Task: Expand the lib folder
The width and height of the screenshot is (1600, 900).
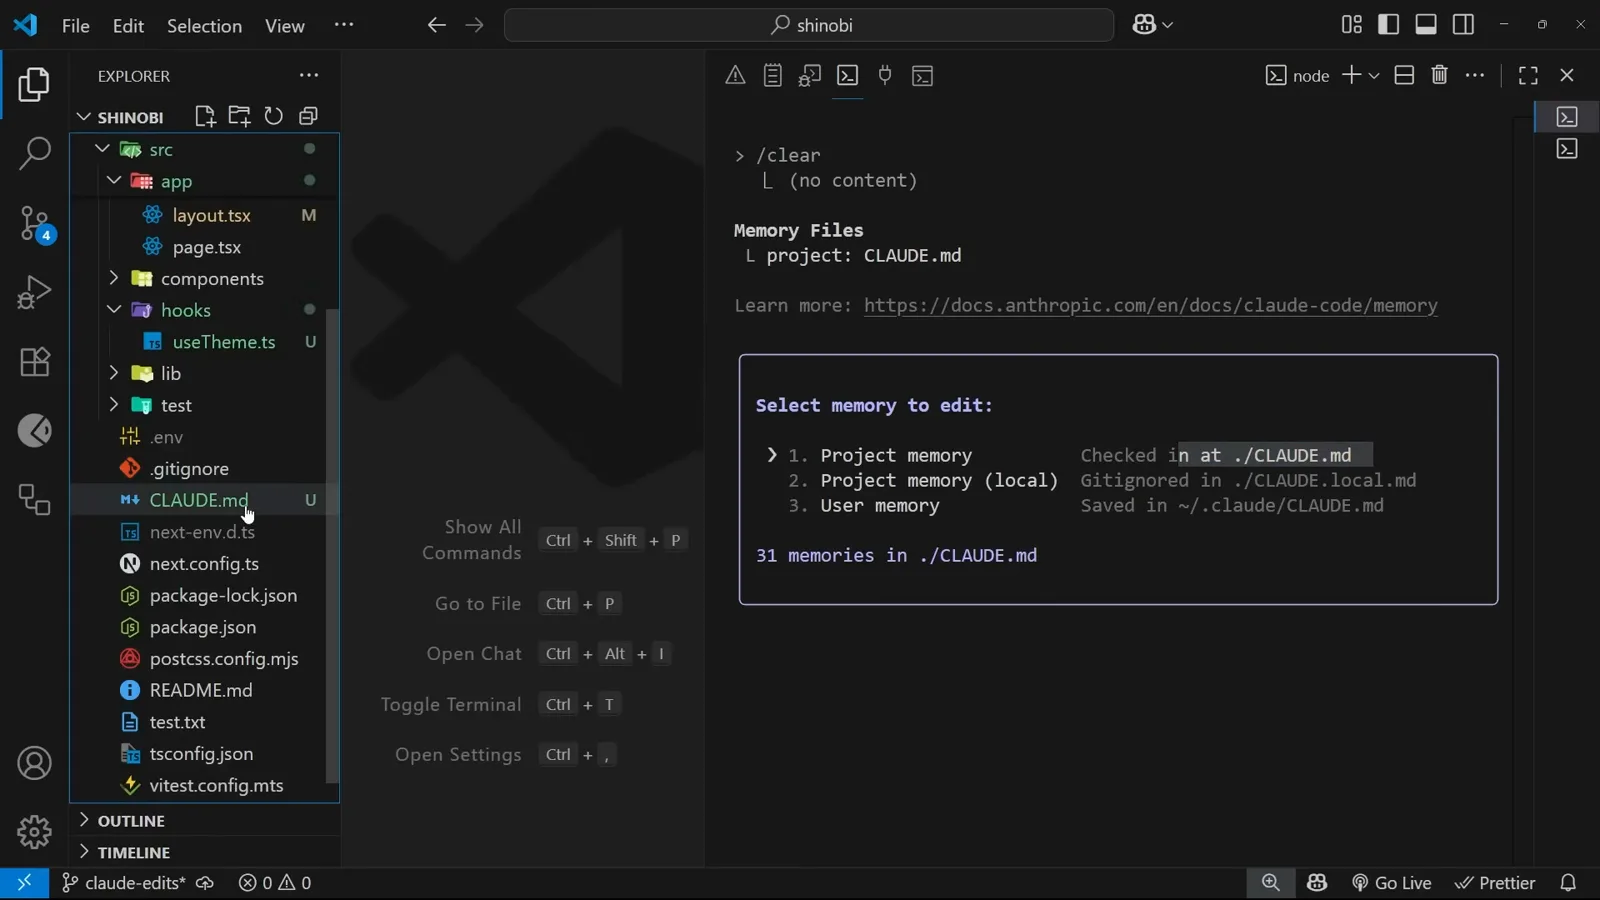Action: tap(114, 373)
